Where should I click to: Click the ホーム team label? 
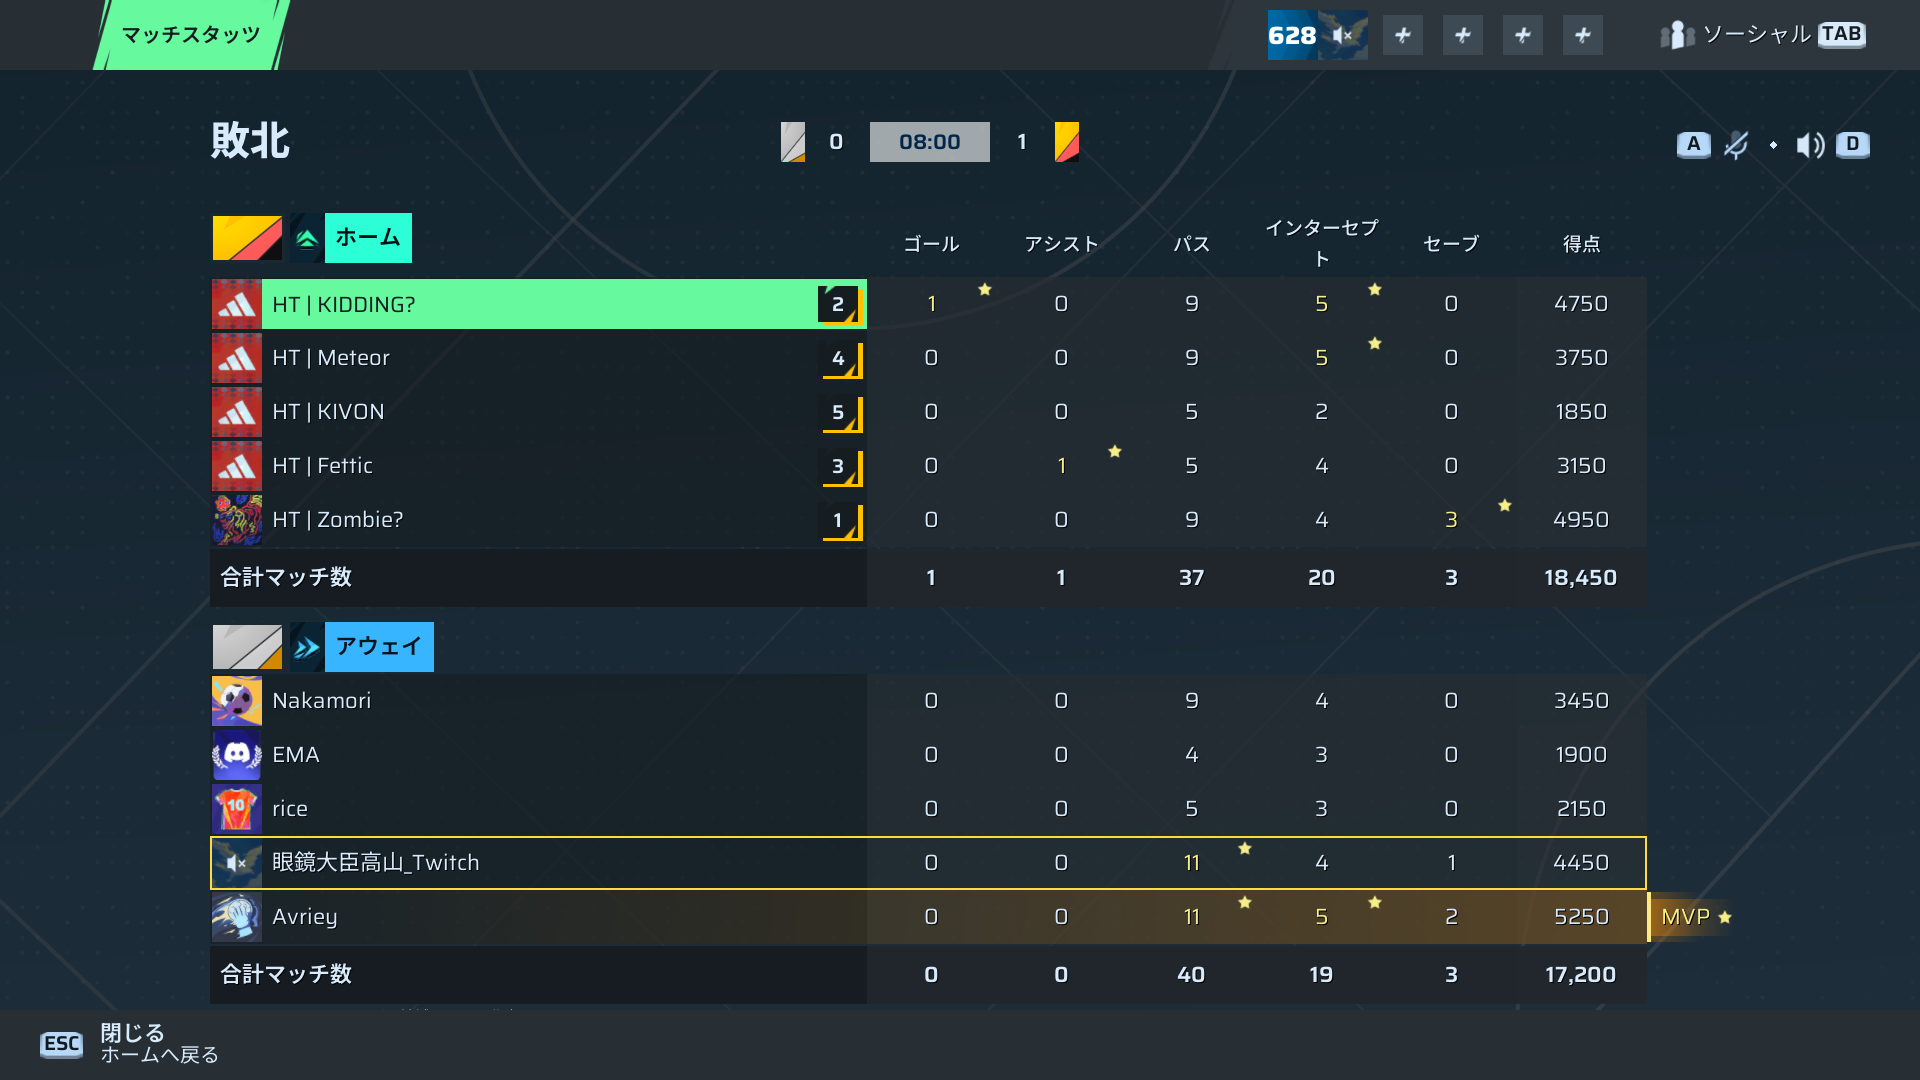[368, 238]
